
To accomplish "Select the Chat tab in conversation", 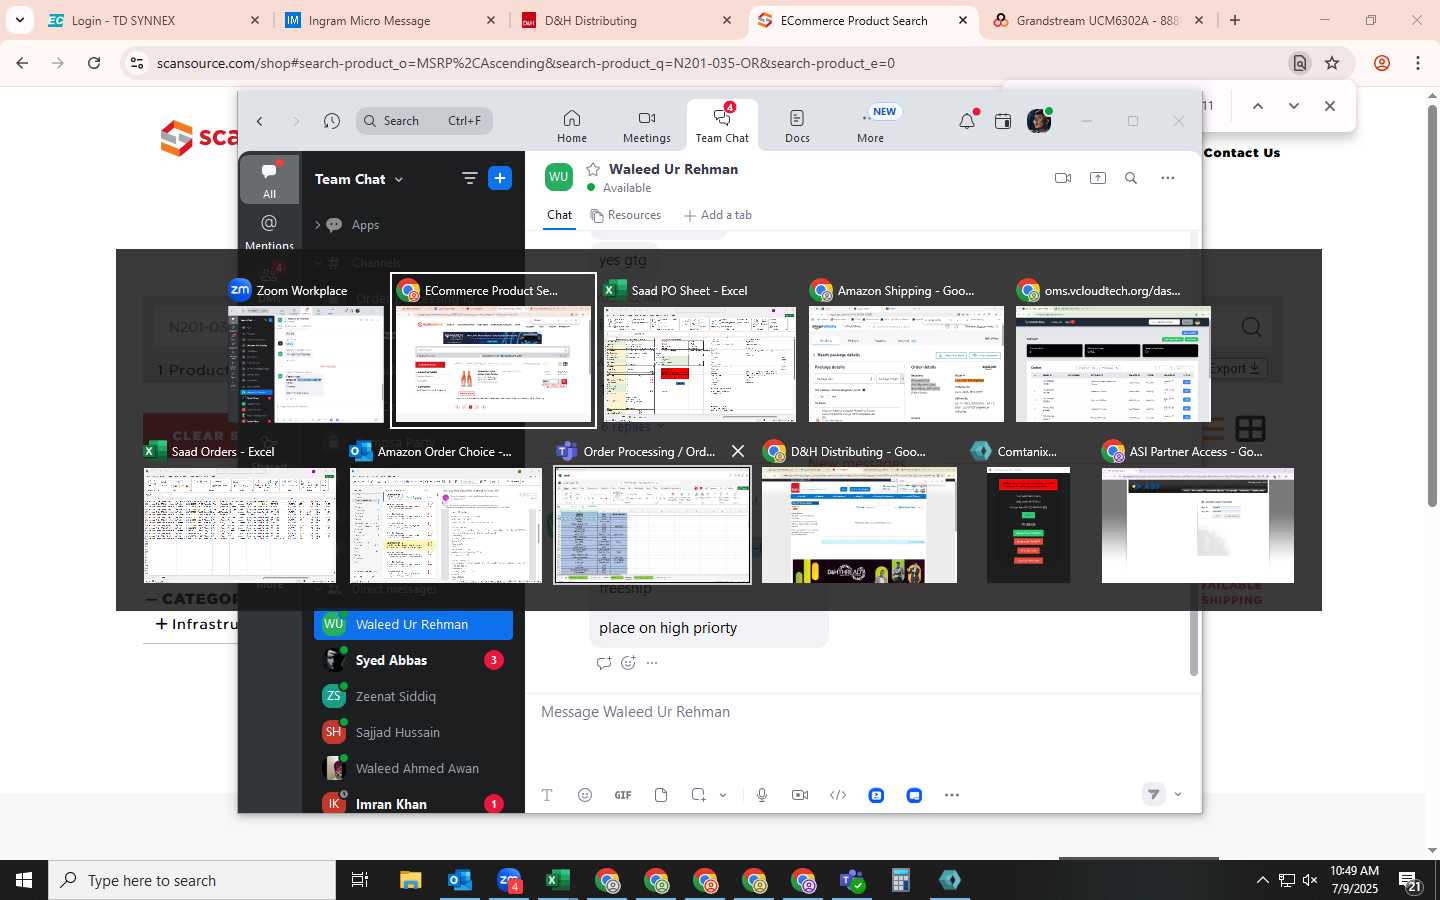I will point(559,215).
